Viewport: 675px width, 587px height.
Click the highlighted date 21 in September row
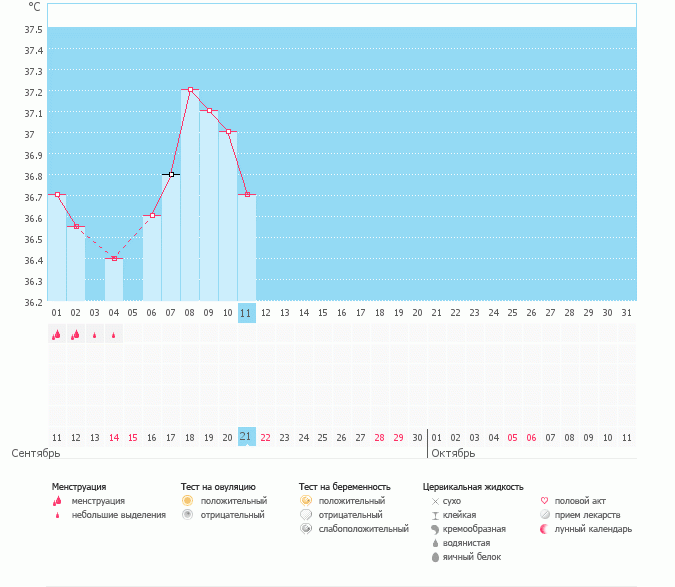tap(247, 437)
